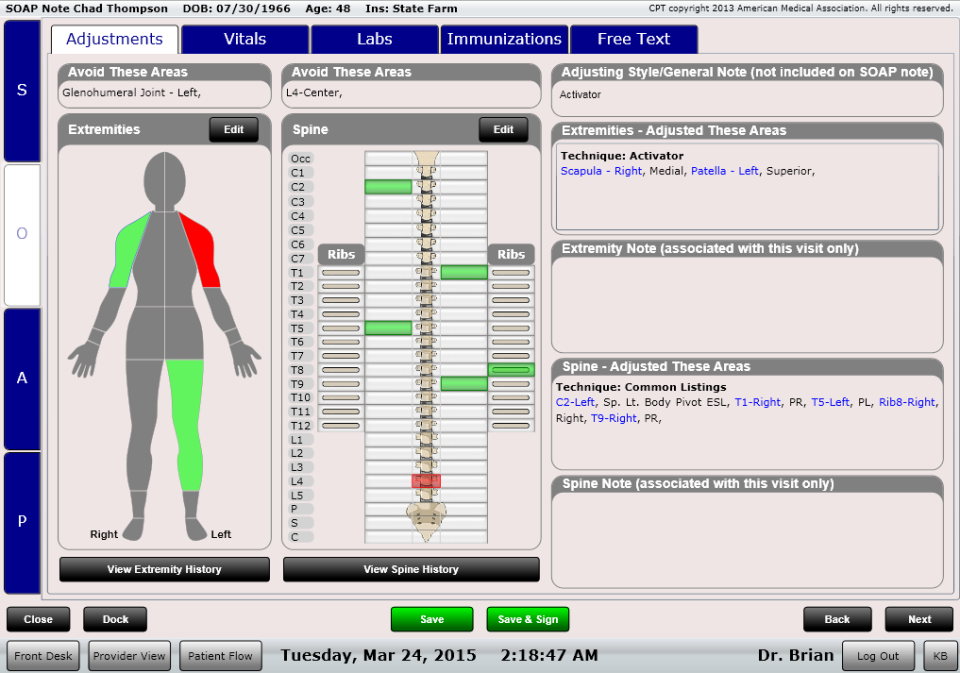Select the green left leg on body diagram
The image size is (960, 673).
coord(187,420)
